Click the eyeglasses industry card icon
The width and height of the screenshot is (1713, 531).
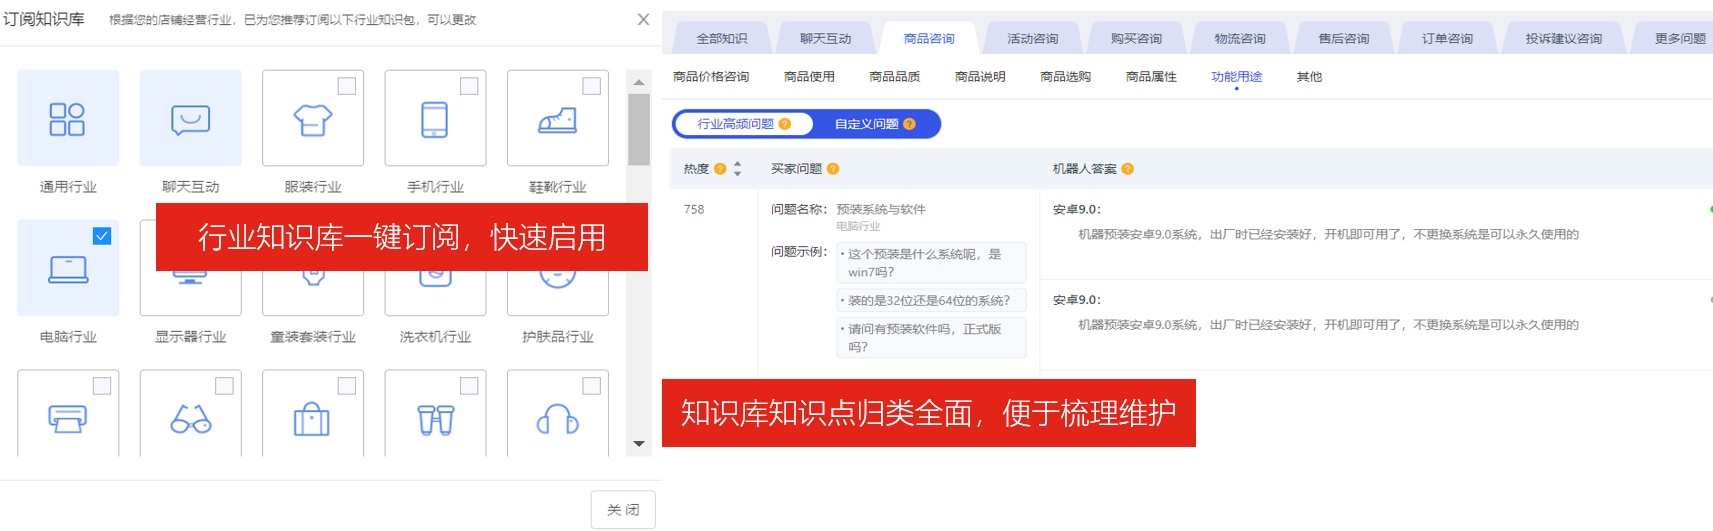(190, 419)
